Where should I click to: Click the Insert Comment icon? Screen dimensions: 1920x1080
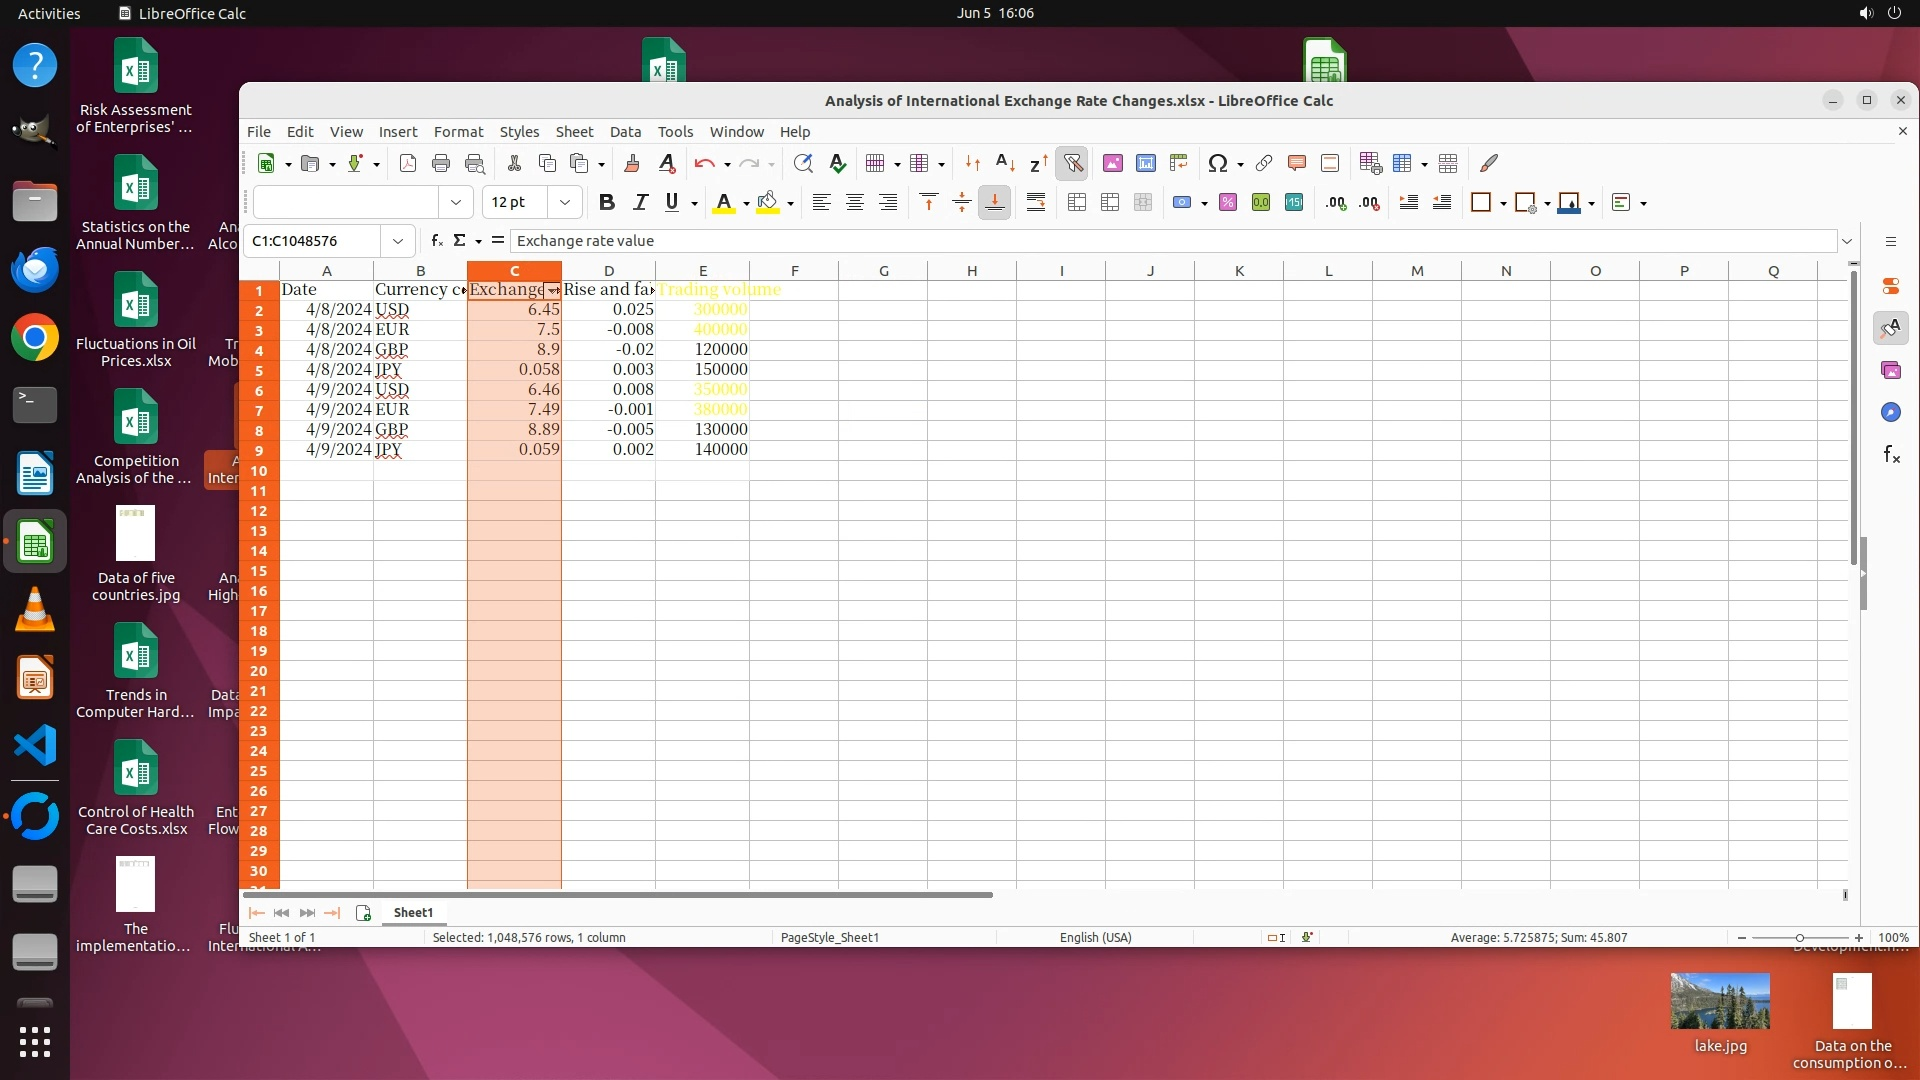[x=1297, y=163]
